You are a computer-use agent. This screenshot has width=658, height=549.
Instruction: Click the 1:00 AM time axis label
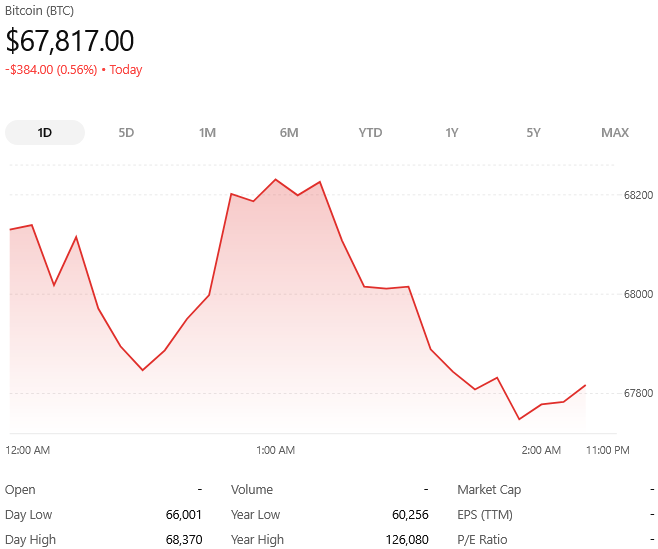[x=274, y=450]
